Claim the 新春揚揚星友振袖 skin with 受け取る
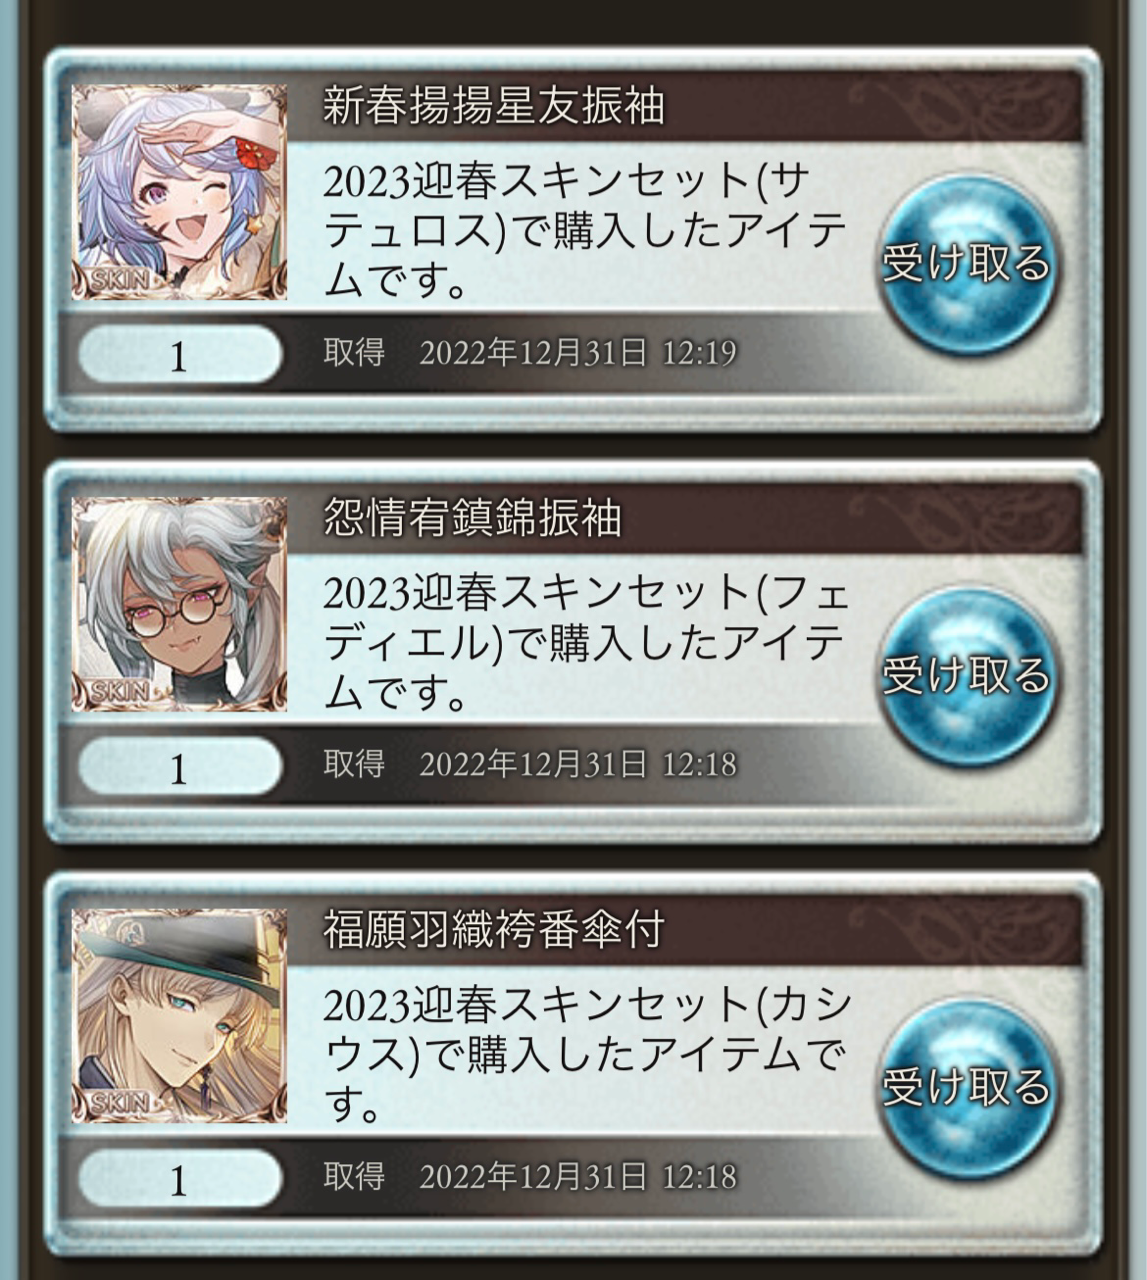This screenshot has height=1280, width=1147. (x=966, y=264)
